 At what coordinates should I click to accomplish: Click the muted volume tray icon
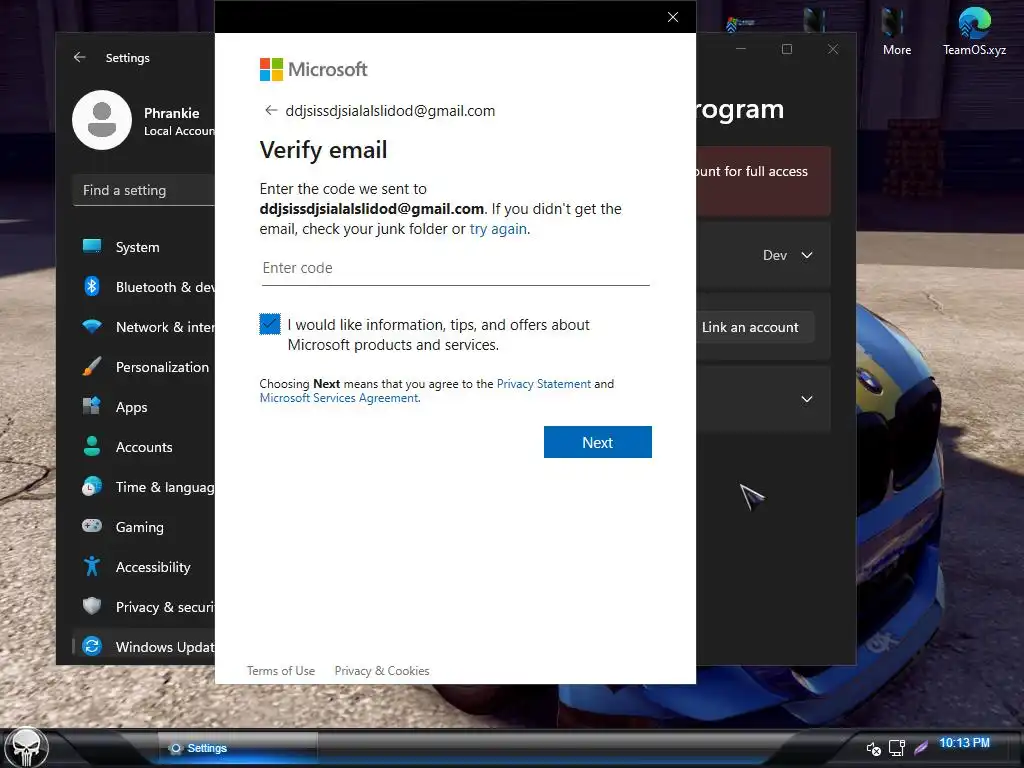pos(873,748)
